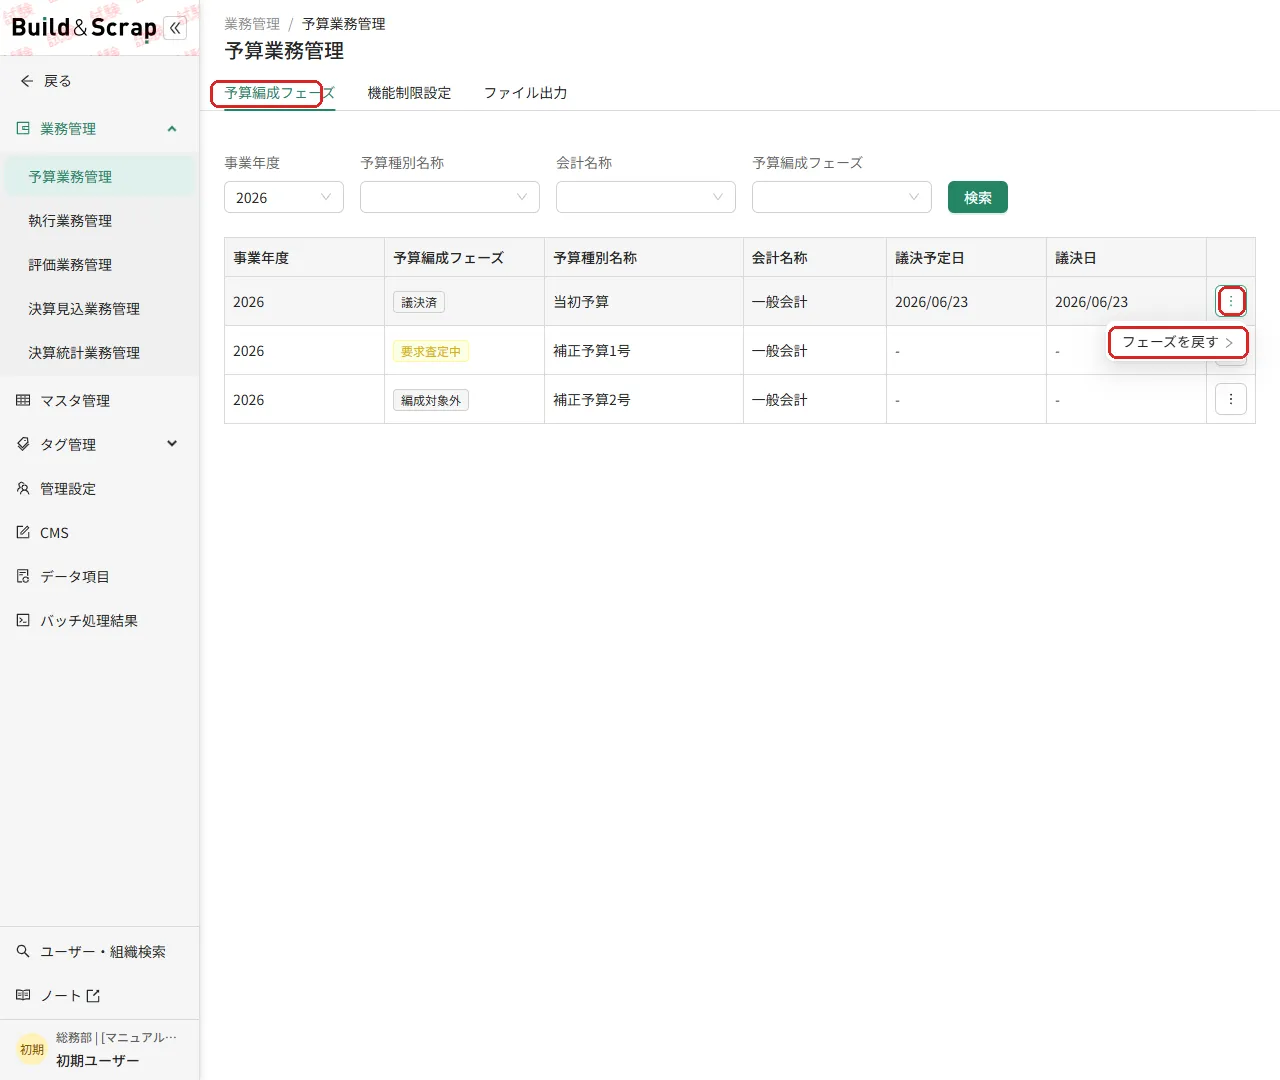The image size is (1280, 1080).
Task: Open the three-dot menu for 当初予算 row
Action: (1231, 301)
